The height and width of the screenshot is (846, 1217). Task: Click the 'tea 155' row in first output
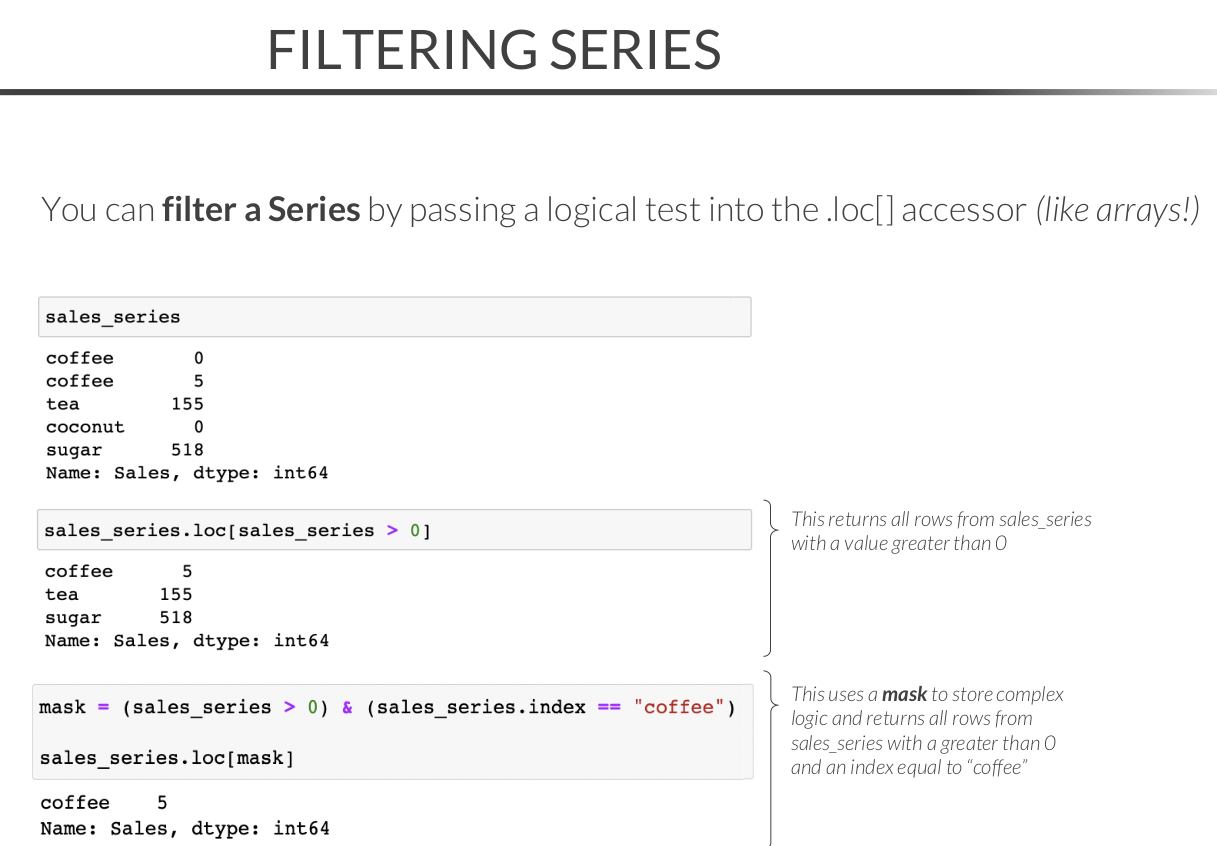click(124, 404)
